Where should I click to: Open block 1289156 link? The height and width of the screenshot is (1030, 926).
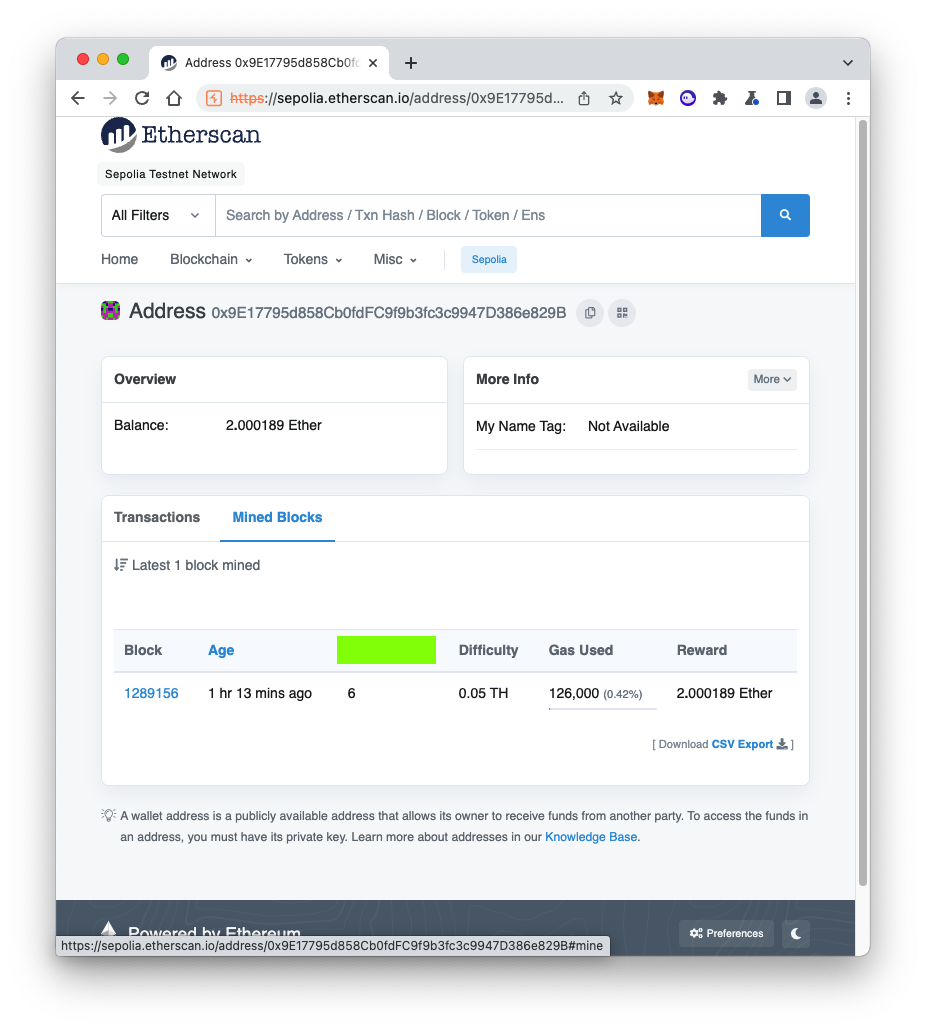click(151, 694)
